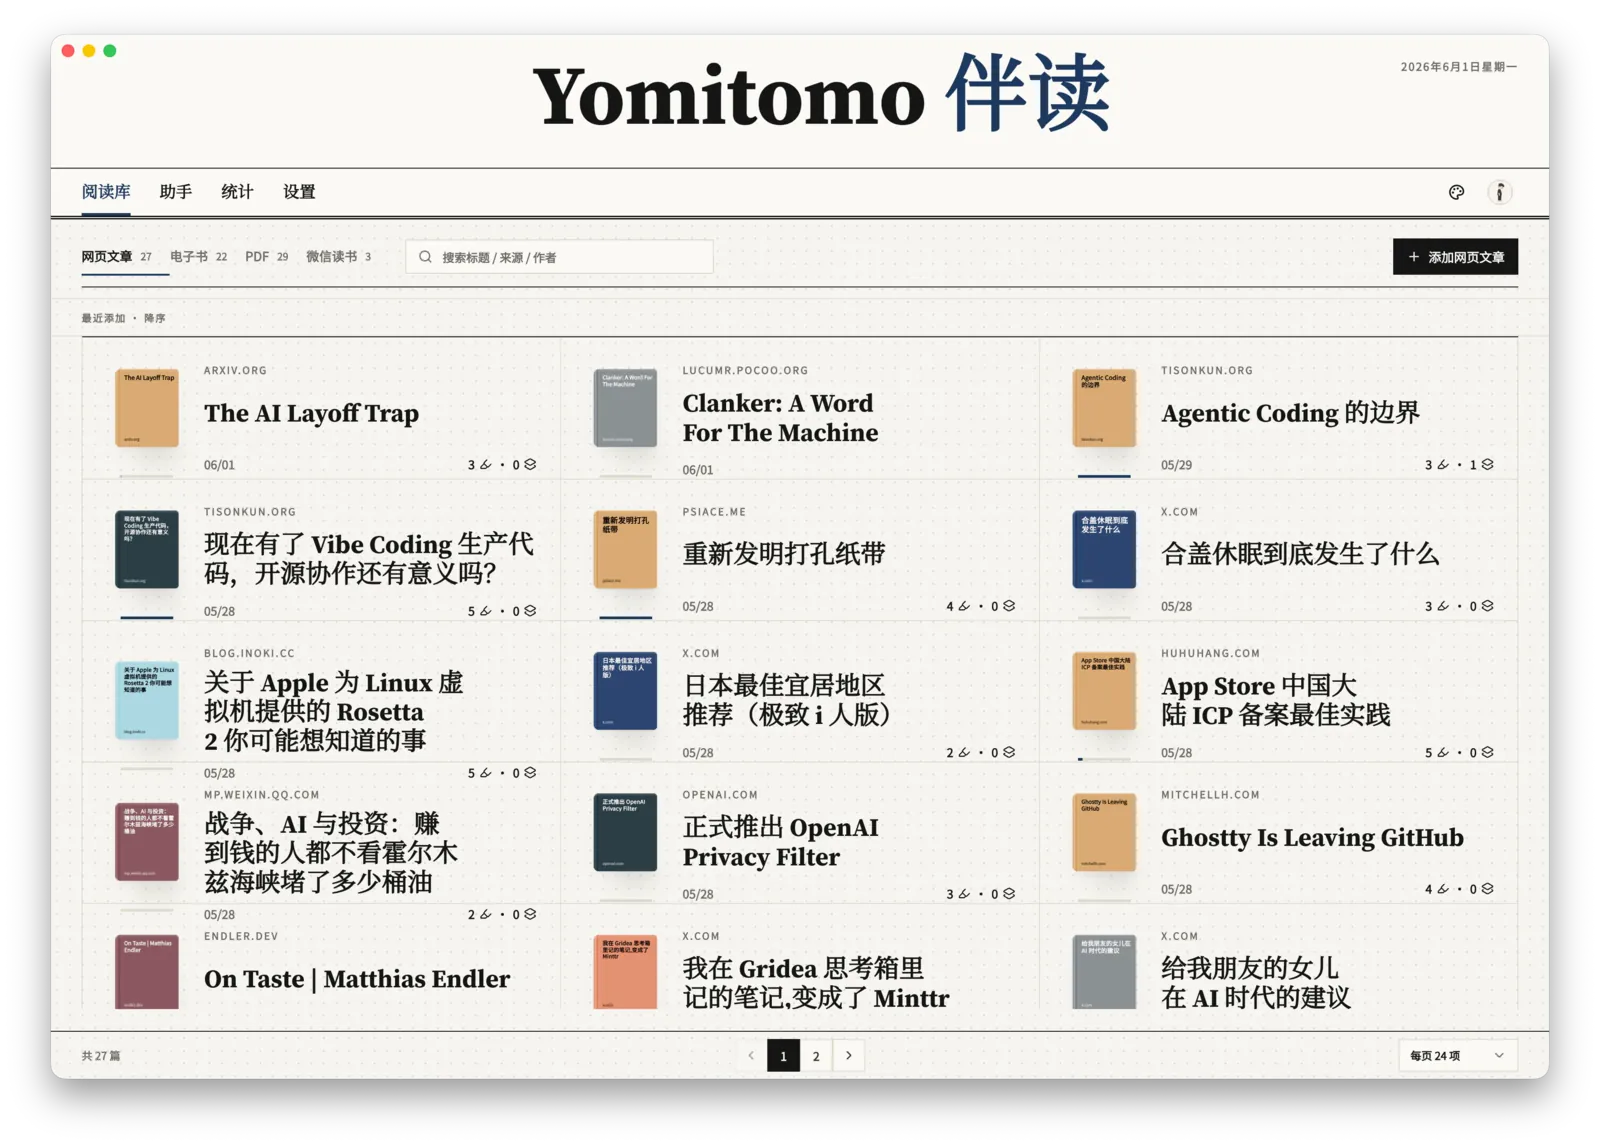Select the 微信读书 category tab

(338, 257)
